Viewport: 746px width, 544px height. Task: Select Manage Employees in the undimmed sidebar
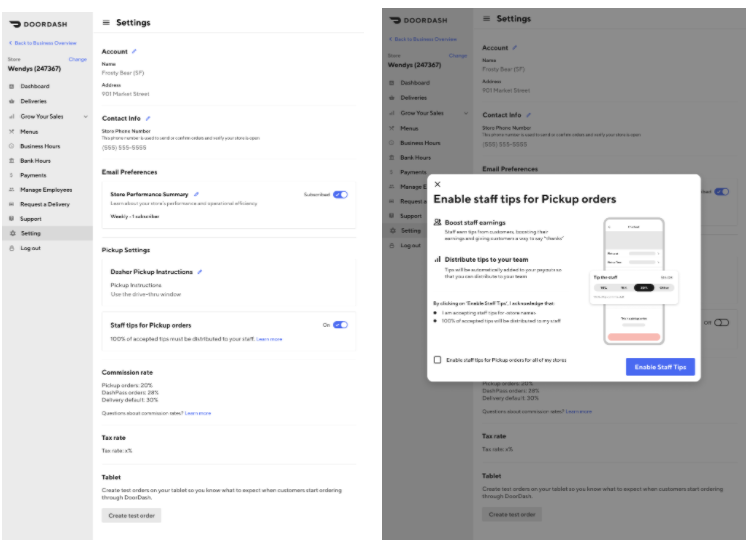click(x=46, y=189)
